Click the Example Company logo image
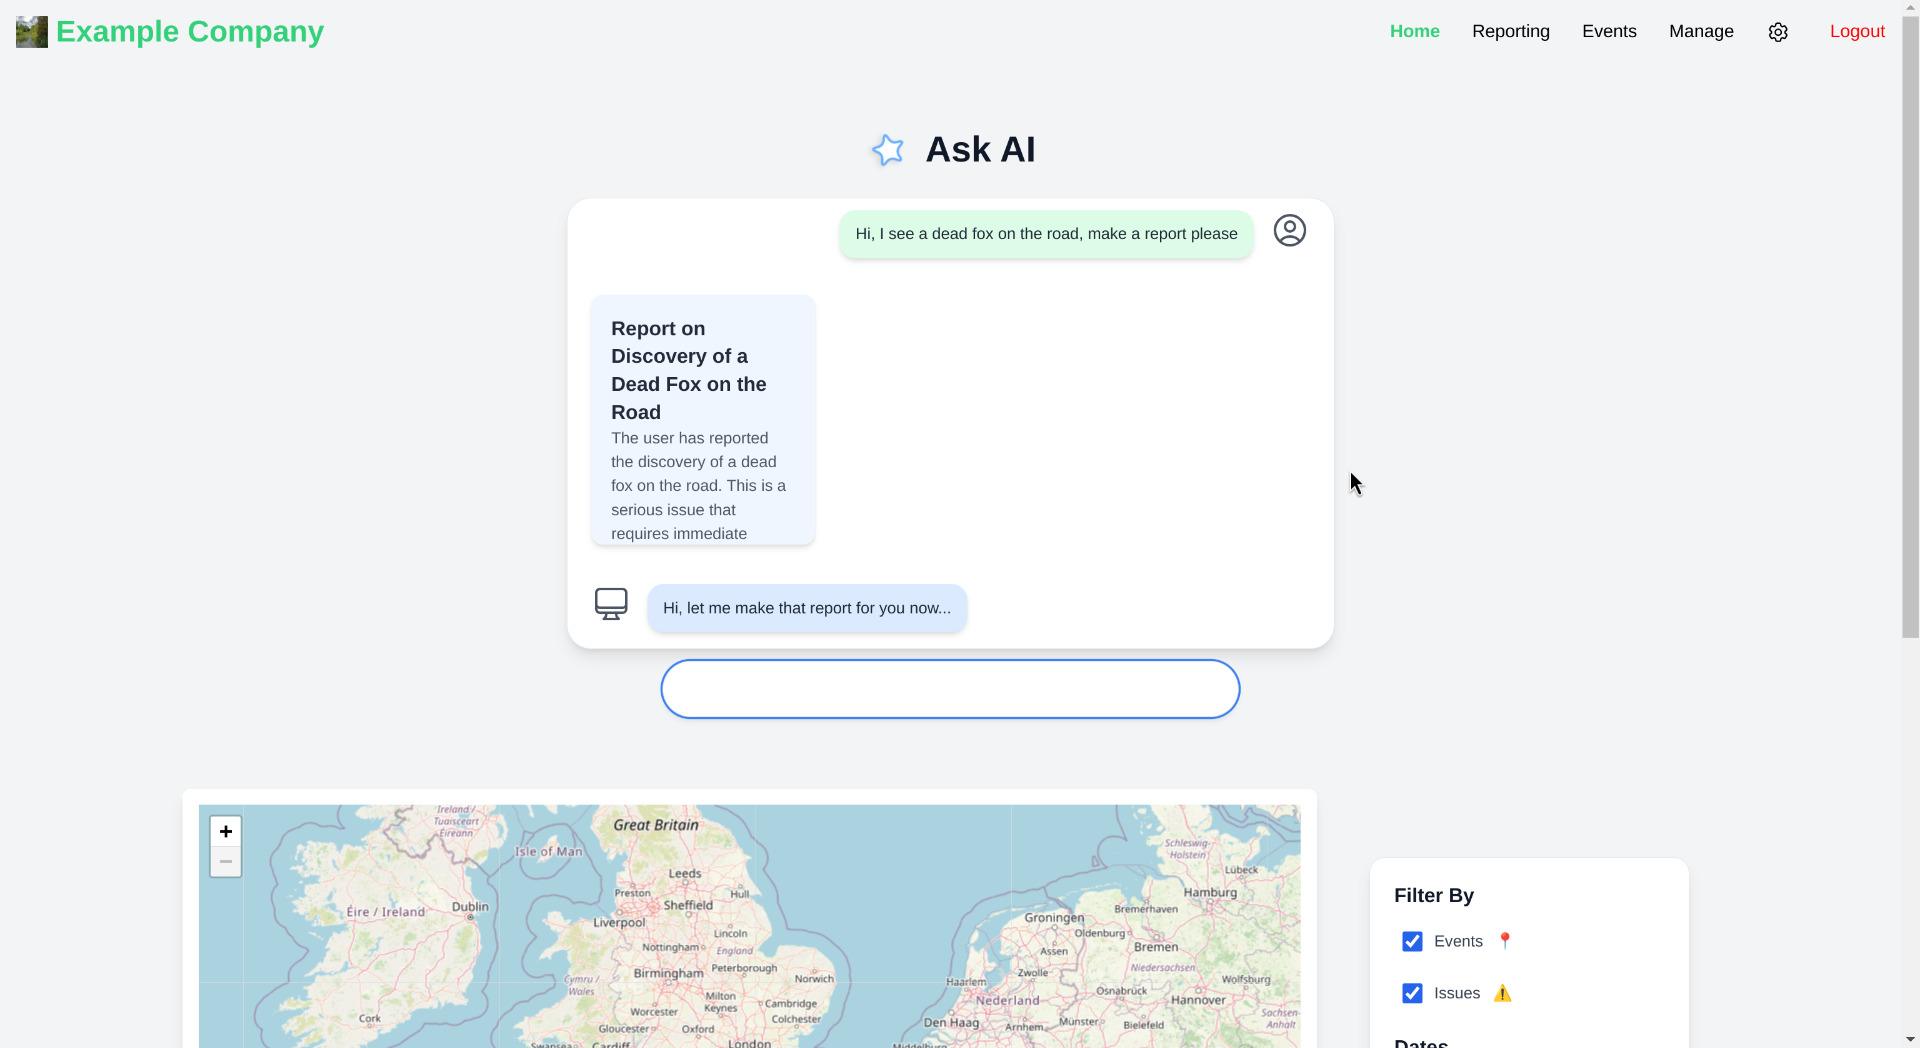Screen dimensions: 1920x1048 click(x=30, y=31)
